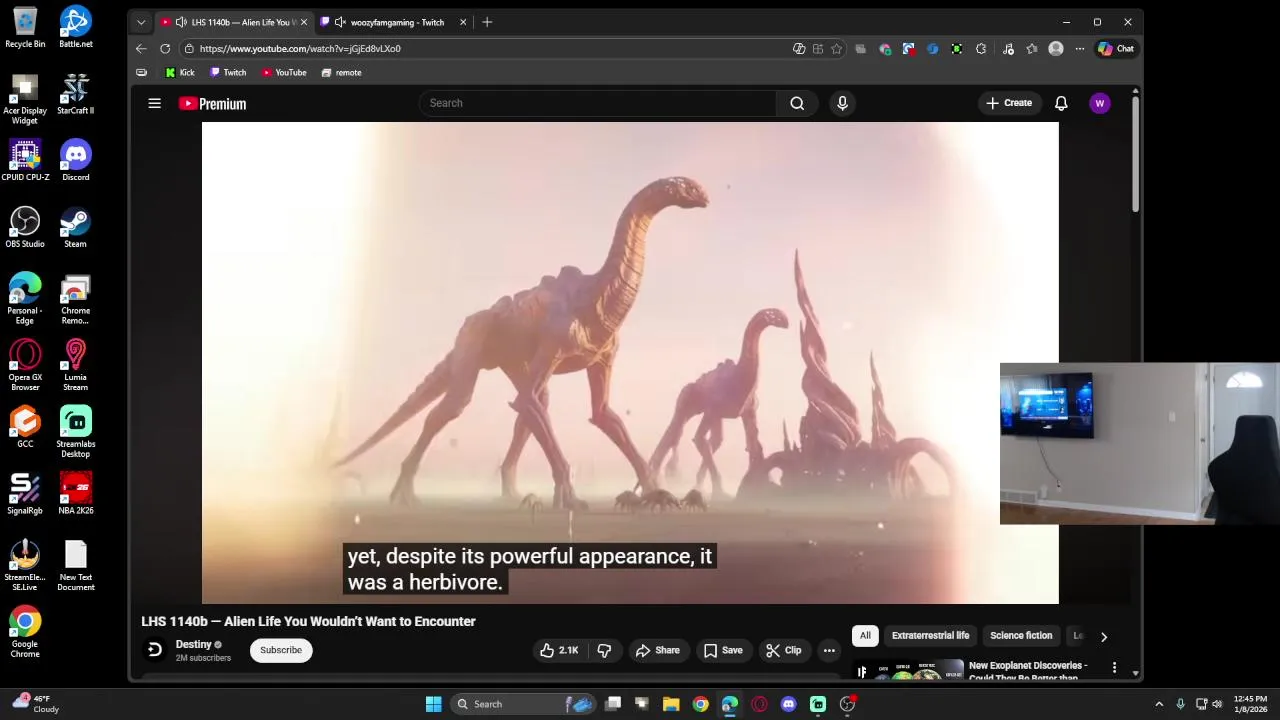Open the browser Favorites hub icon
This screenshot has height=720, width=1280.
tap(1032, 48)
